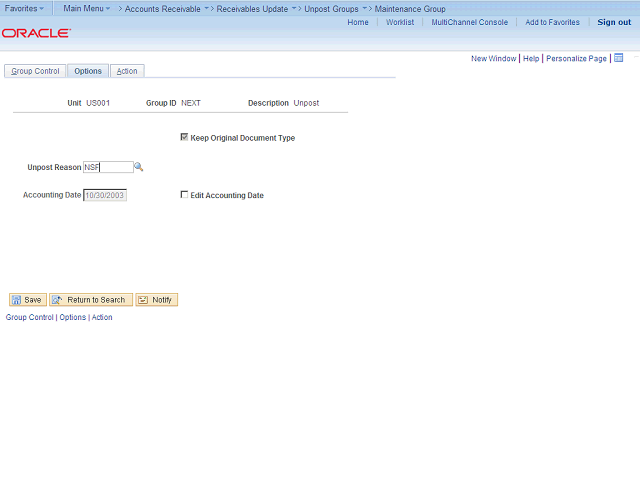The width and height of the screenshot is (640, 480).
Task: Open the Worklist link
Action: pyautogui.click(x=400, y=22)
